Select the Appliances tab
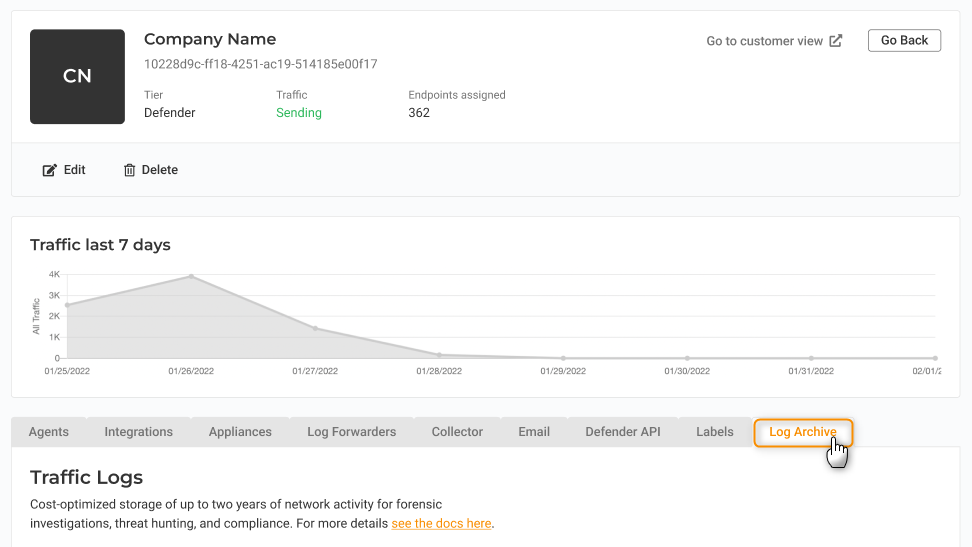The width and height of the screenshot is (972, 547). [240, 432]
